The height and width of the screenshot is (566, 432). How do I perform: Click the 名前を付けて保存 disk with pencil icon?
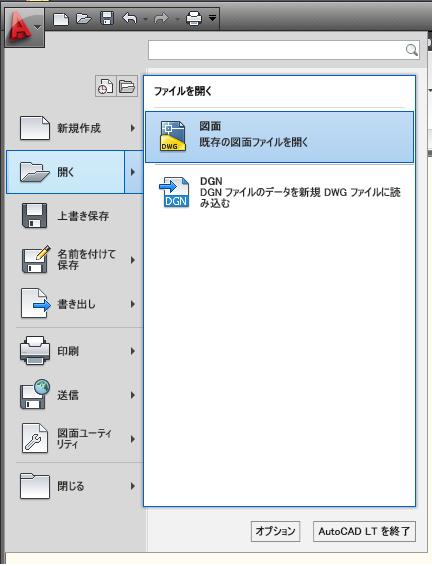tap(35, 259)
